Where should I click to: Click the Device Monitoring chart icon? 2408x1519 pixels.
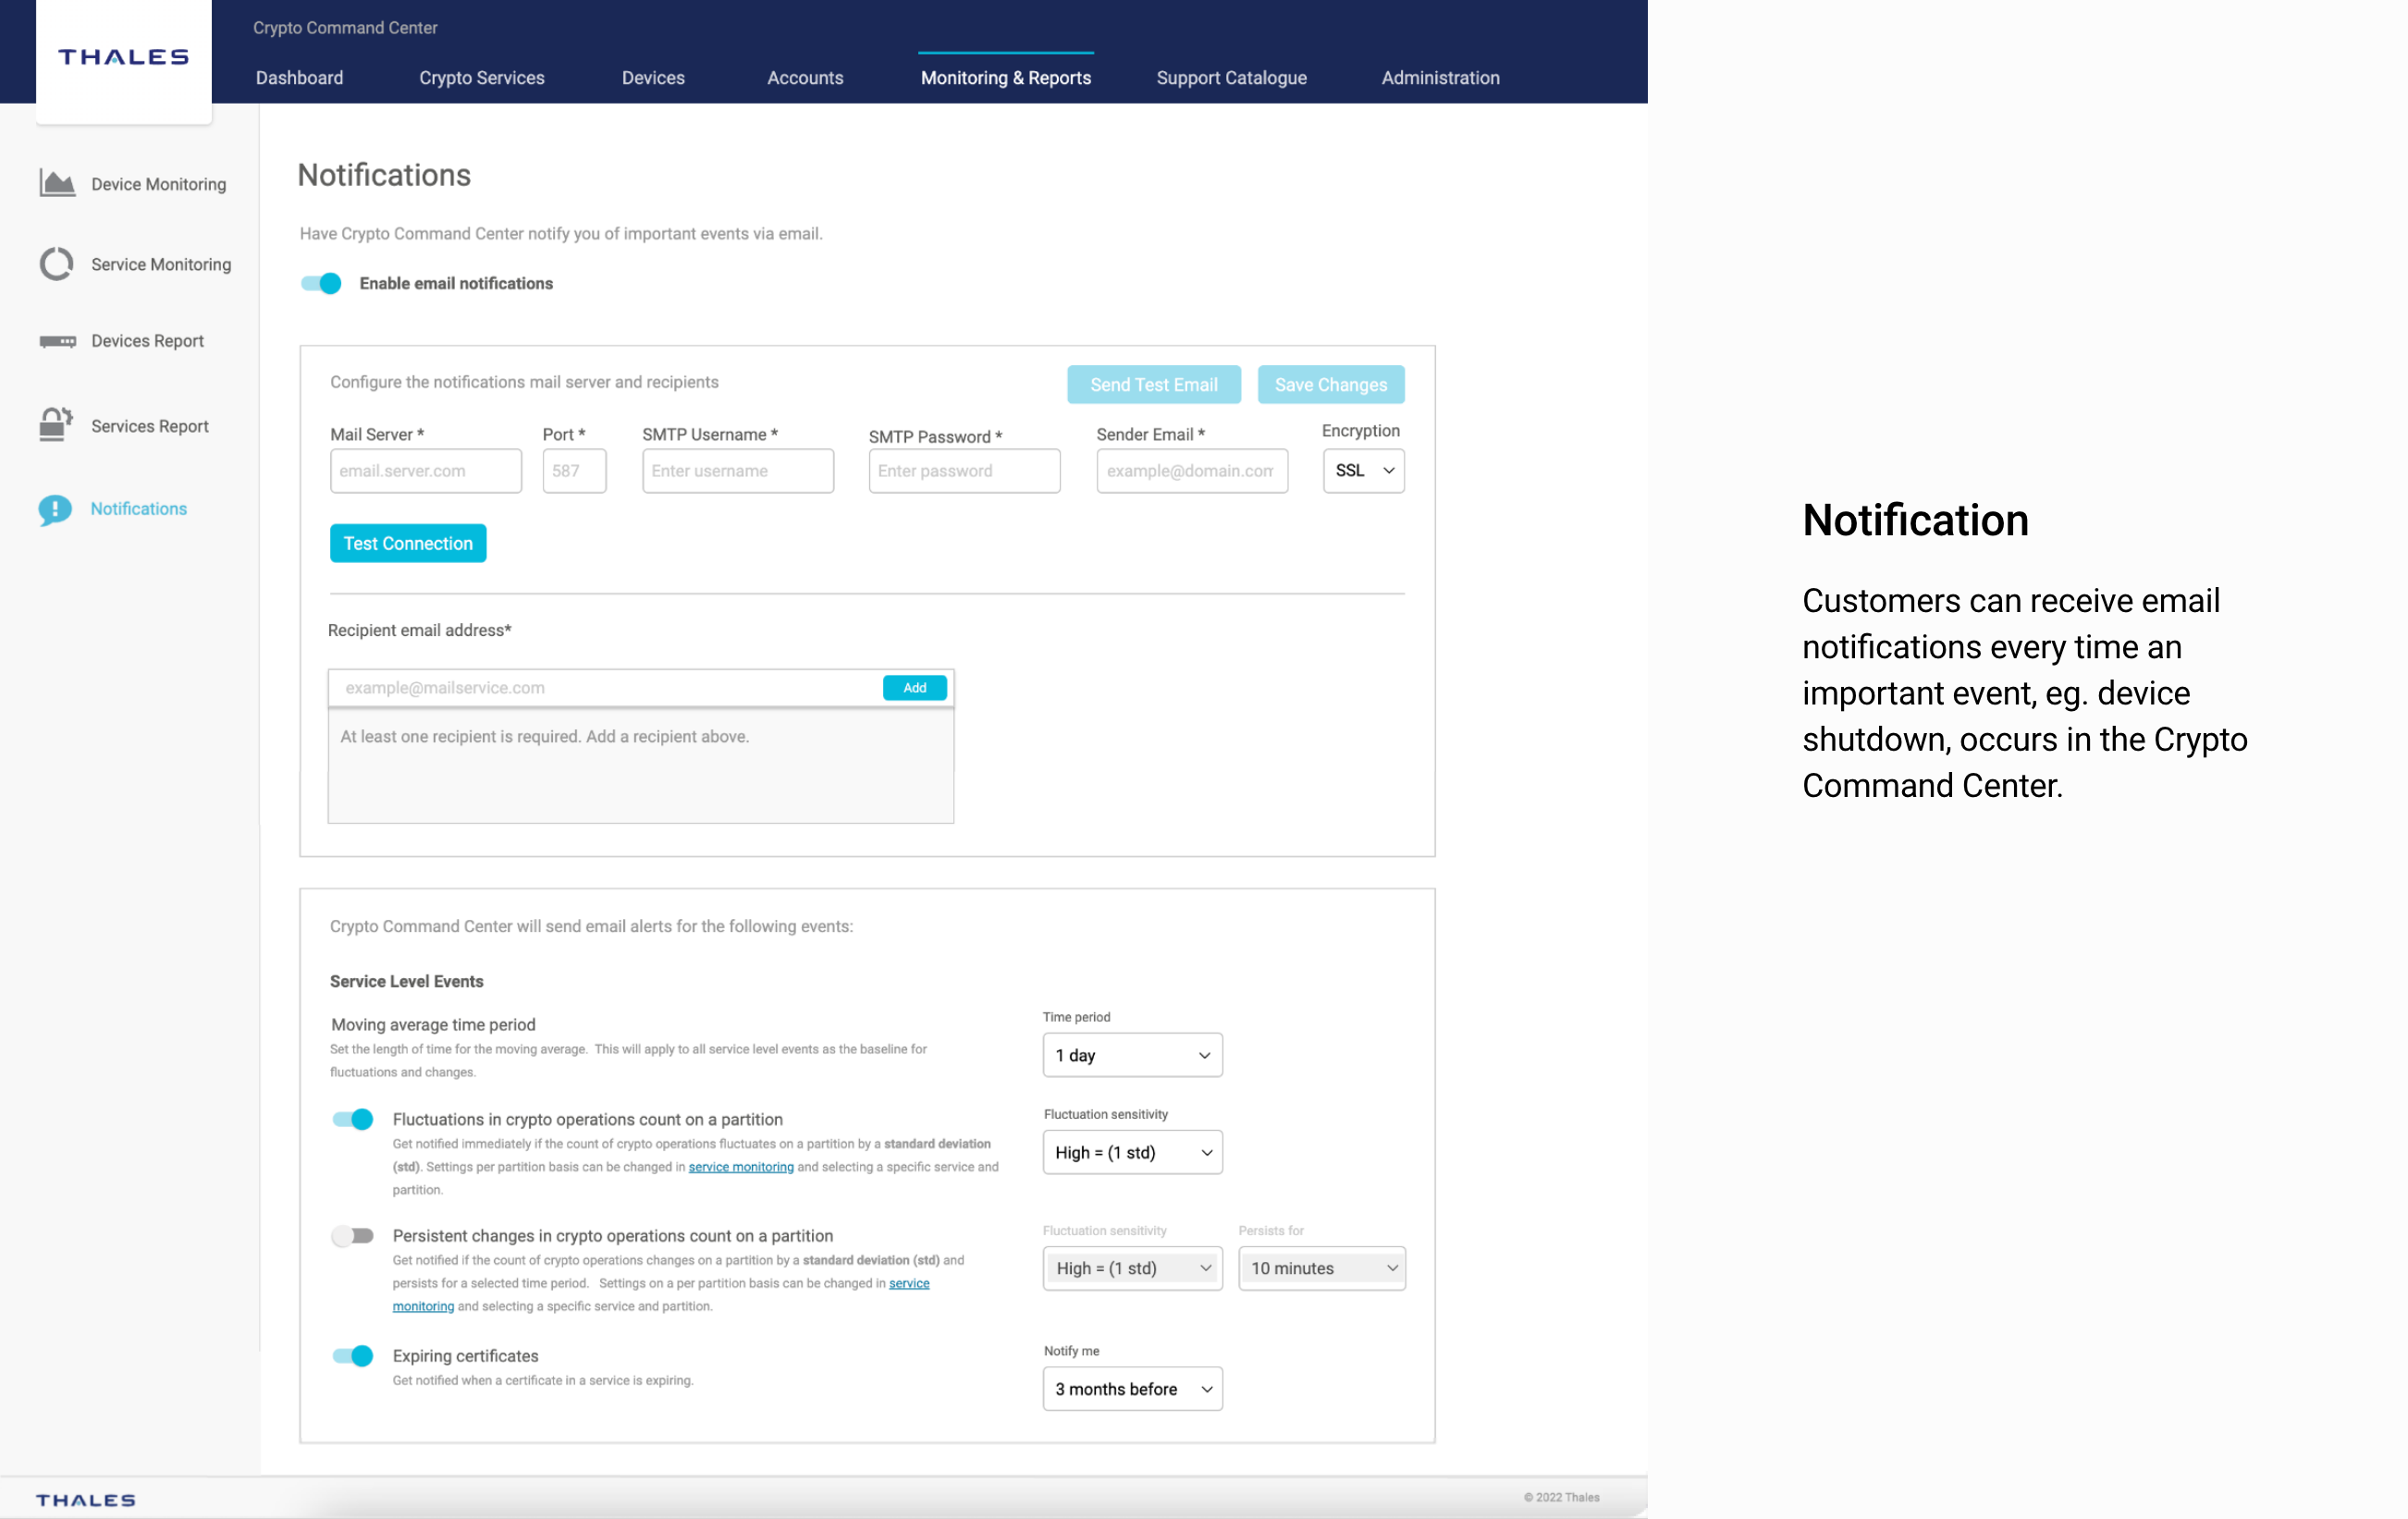coord(57,183)
